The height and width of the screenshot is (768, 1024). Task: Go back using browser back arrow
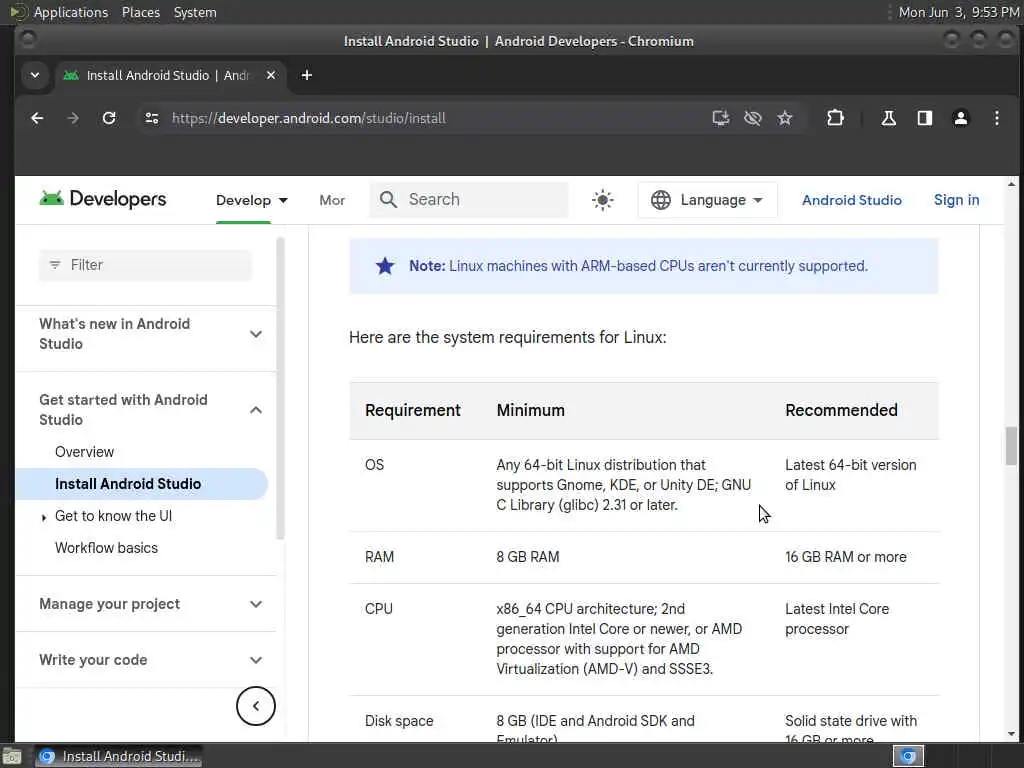[37, 118]
